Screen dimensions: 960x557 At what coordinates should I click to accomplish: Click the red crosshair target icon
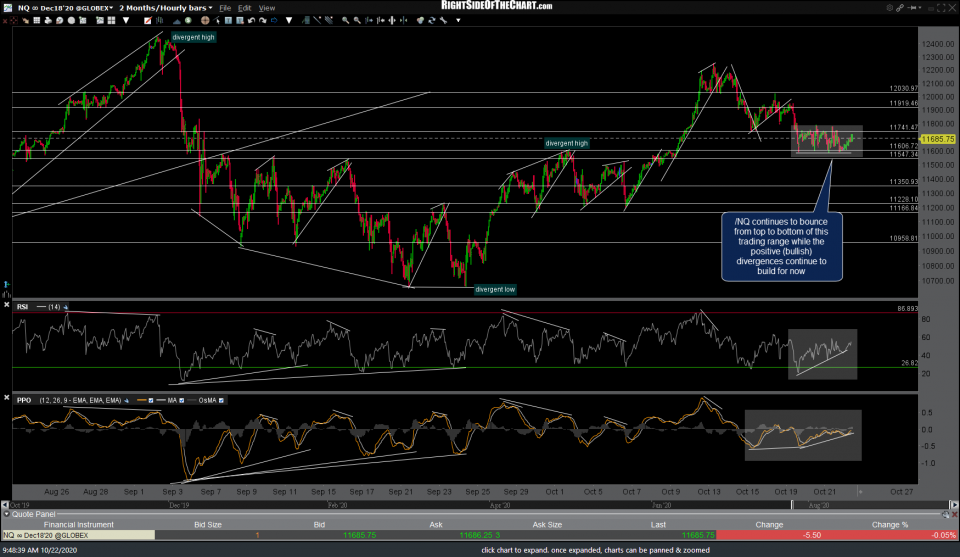[13, 20]
